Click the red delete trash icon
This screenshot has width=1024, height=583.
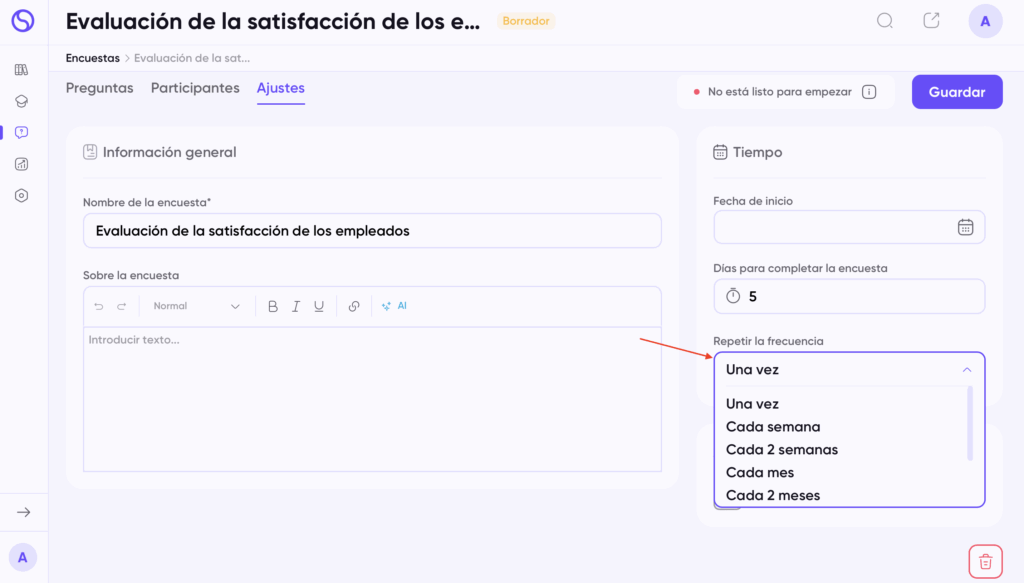coord(985,561)
